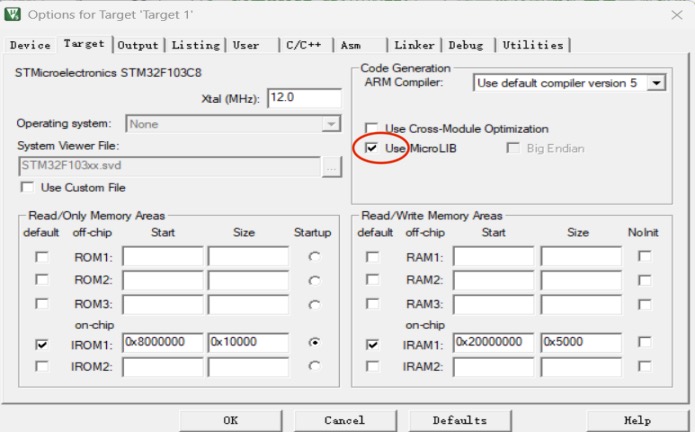Check the RAM1 default checkbox

(373, 257)
